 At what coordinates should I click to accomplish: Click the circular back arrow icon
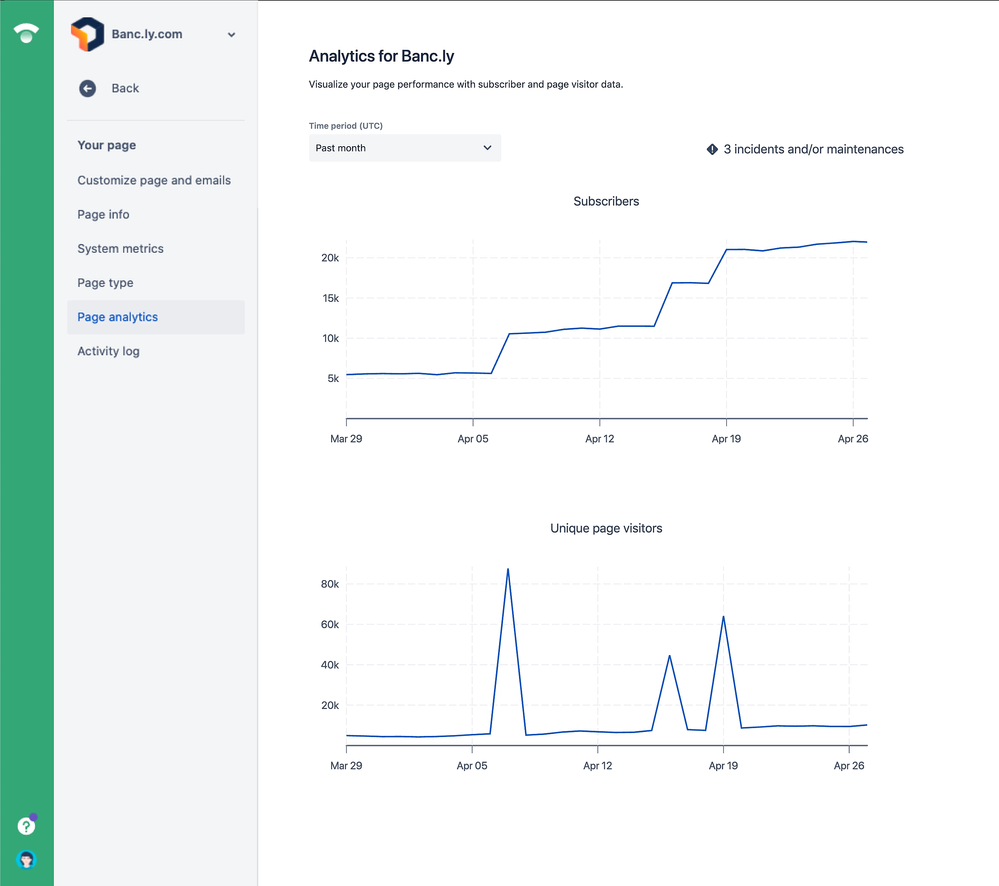point(87,88)
